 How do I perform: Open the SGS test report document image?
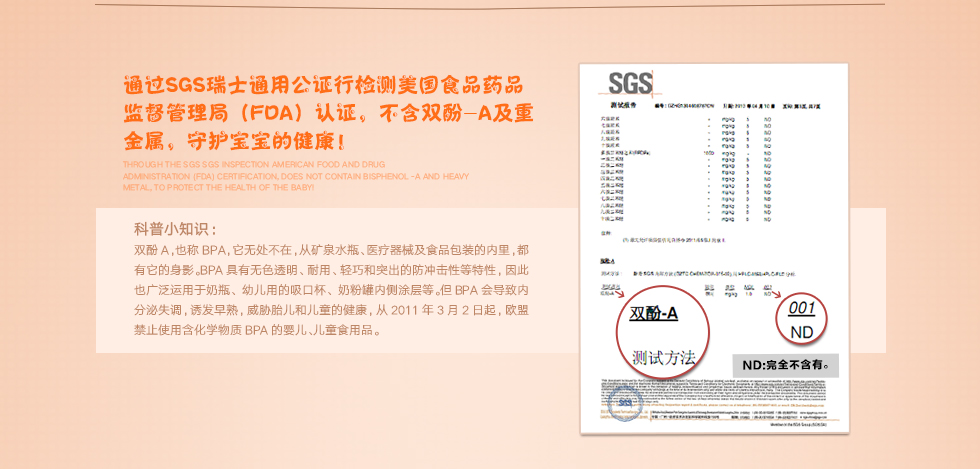[714, 248]
